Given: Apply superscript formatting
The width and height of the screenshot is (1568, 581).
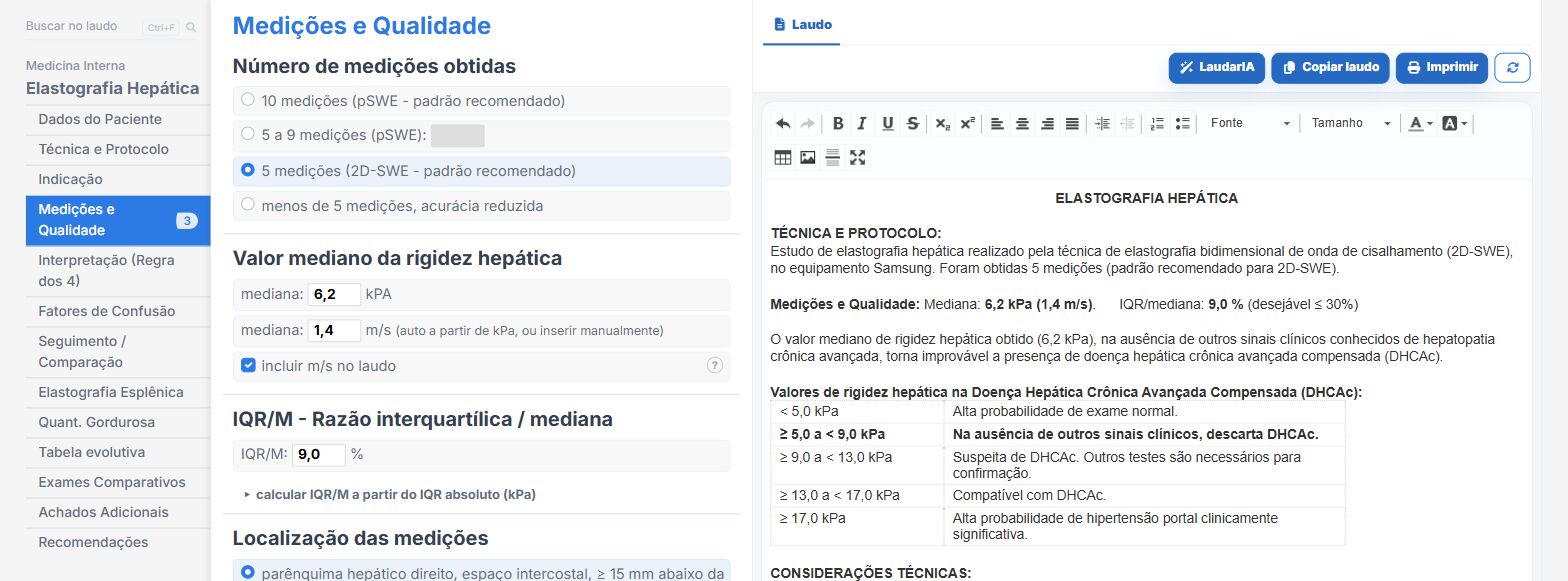Looking at the screenshot, I should click(967, 123).
